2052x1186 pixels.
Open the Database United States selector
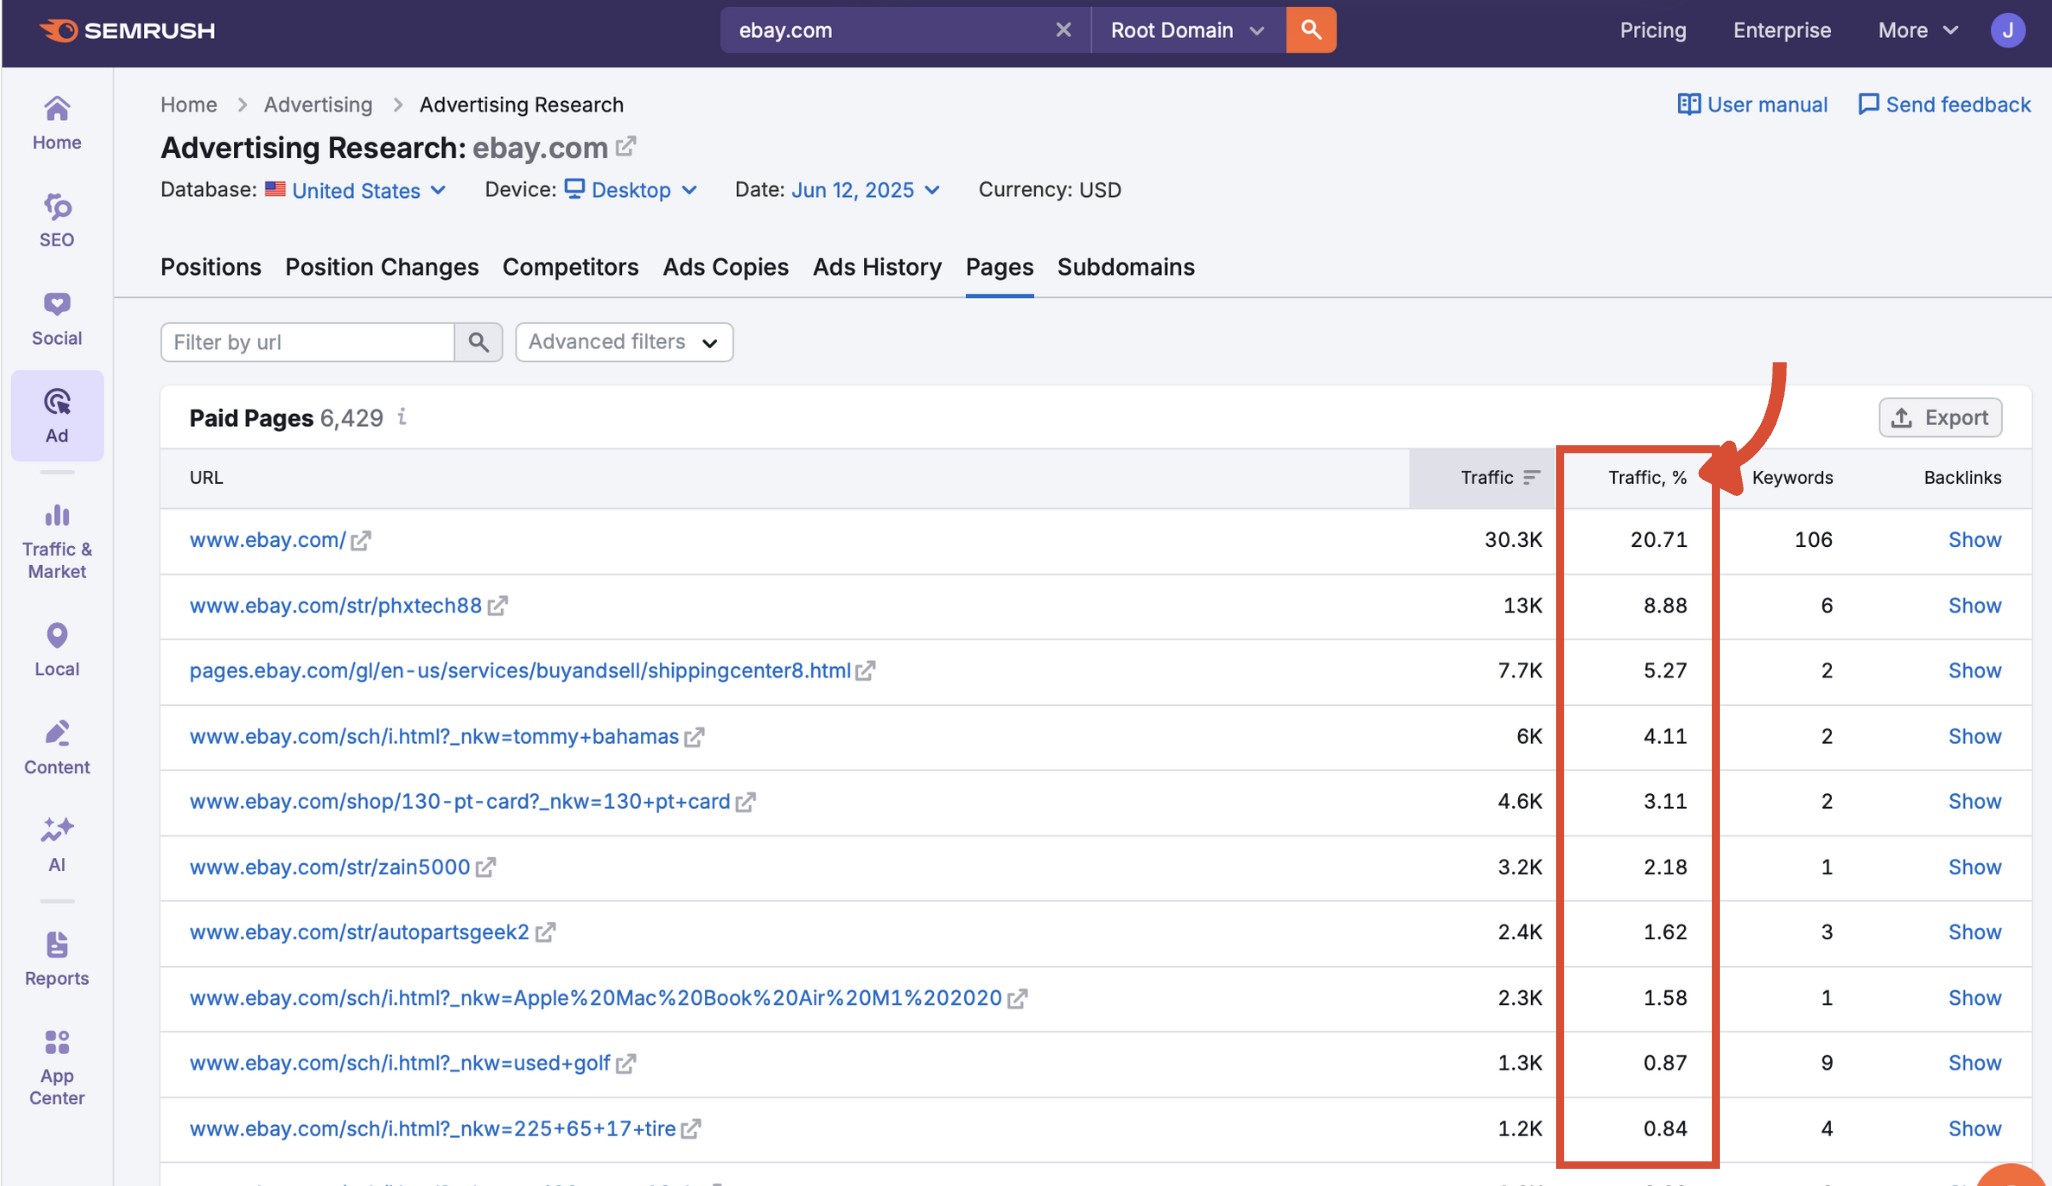pos(356,190)
